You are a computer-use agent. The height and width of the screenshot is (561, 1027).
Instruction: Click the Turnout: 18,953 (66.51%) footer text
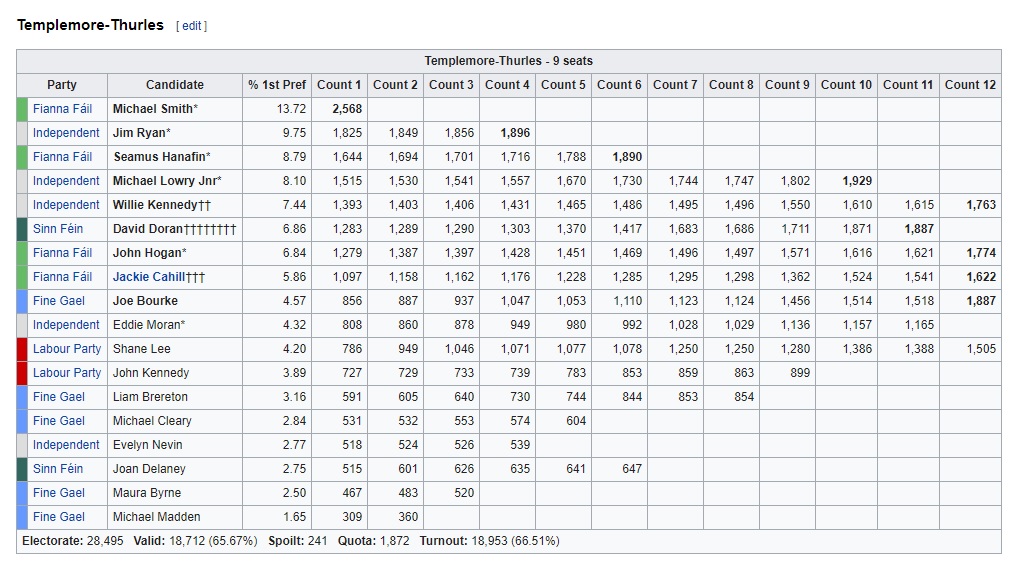point(489,541)
